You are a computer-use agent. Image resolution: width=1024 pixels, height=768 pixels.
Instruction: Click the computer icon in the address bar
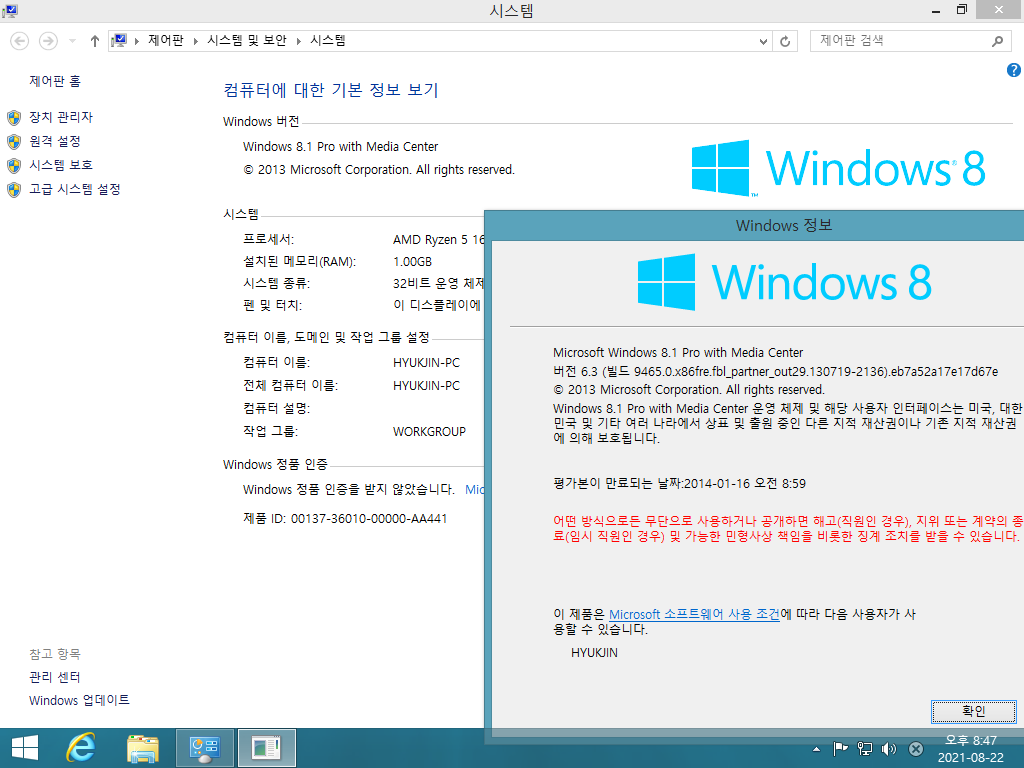click(x=119, y=40)
